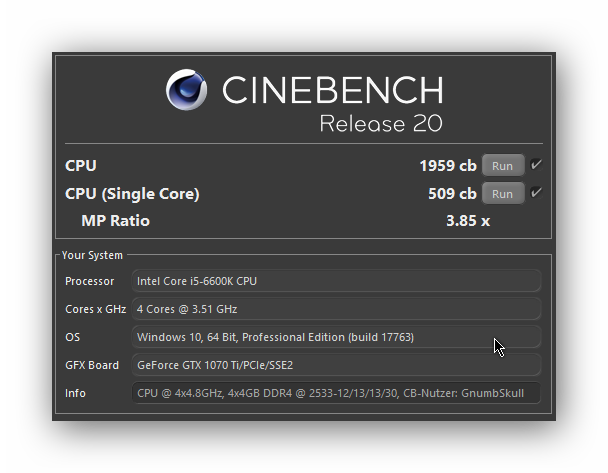This screenshot has height=473, width=608.
Task: Click the Release 20 subtitle
Action: click(381, 124)
